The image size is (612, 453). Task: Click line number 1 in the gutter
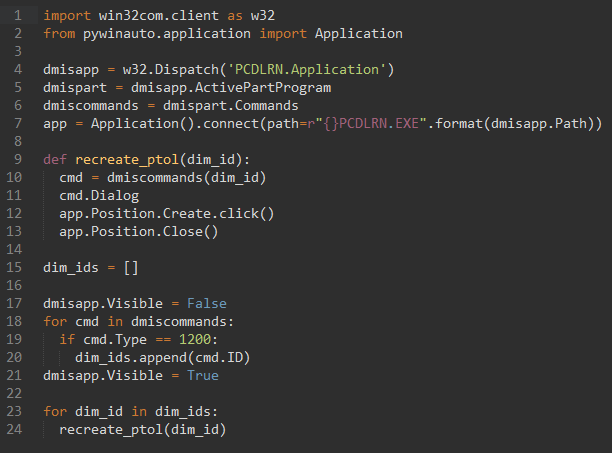click(18, 16)
